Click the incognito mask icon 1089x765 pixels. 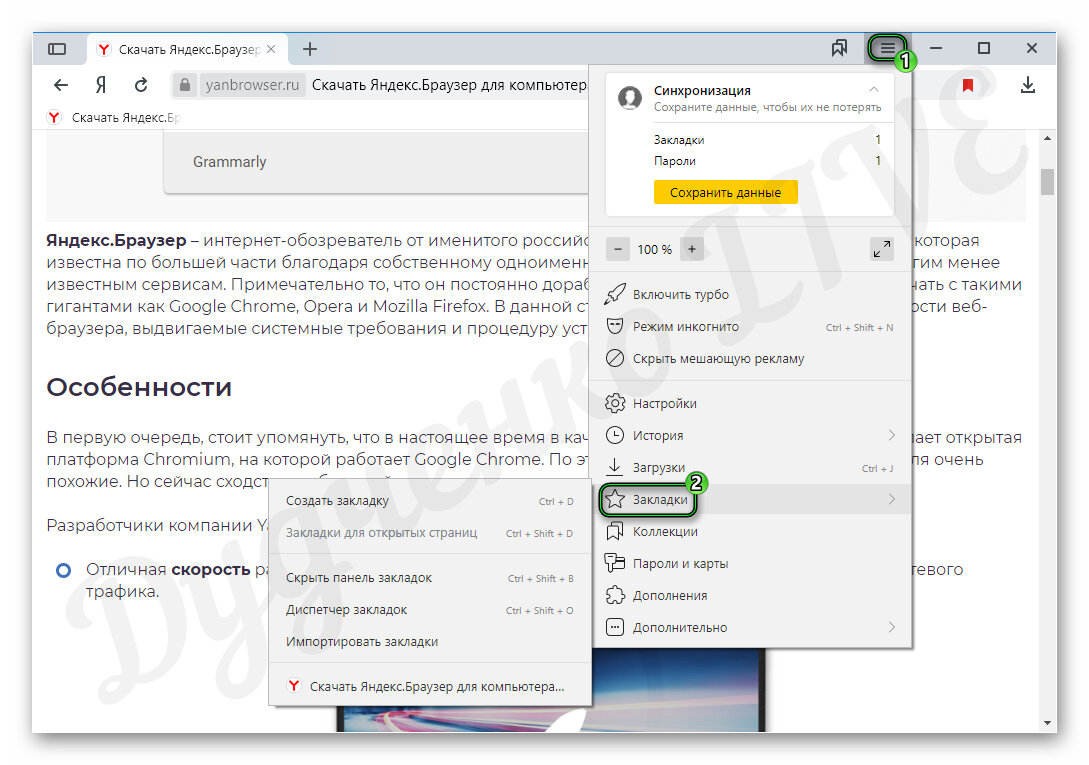tap(615, 326)
